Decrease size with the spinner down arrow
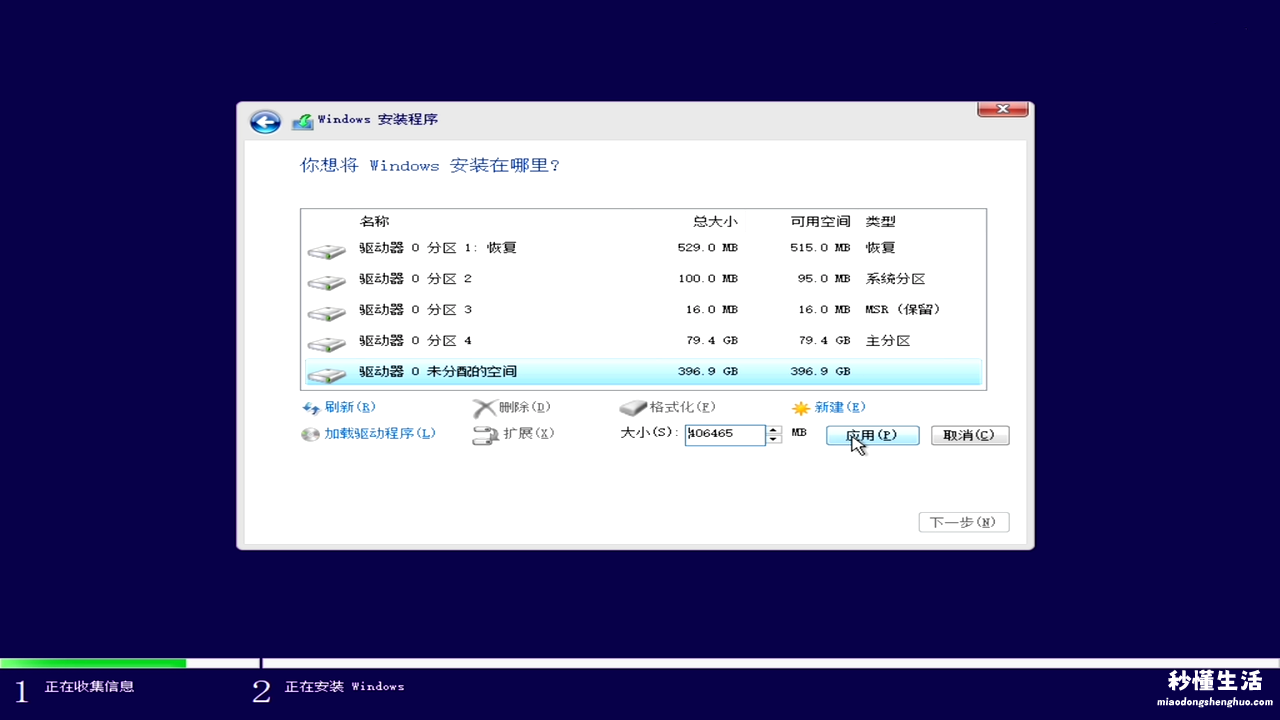The image size is (1280, 720). (773, 439)
